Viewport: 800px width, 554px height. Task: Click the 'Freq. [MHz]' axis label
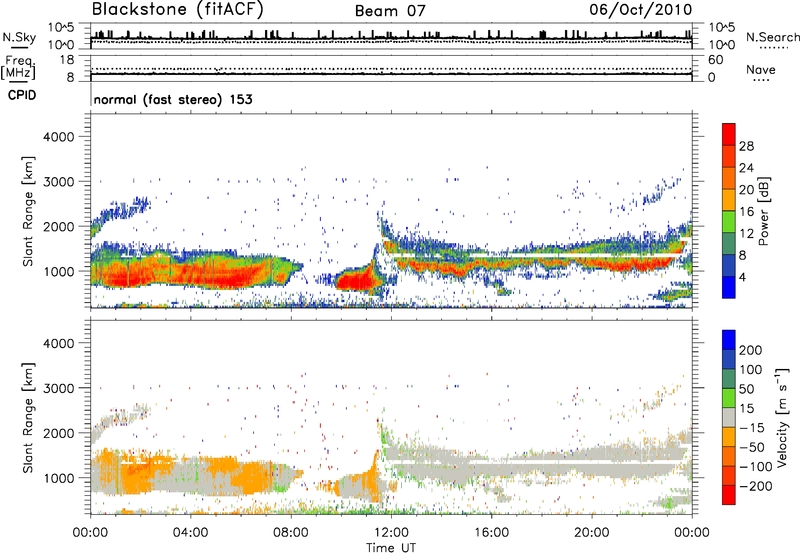coord(18,68)
